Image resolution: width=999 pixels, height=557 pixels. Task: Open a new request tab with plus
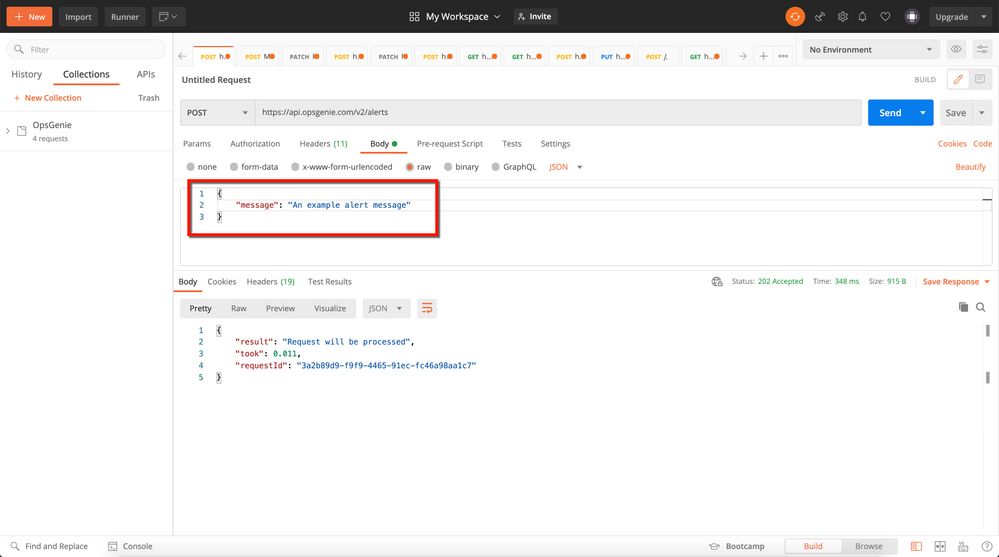[763, 56]
